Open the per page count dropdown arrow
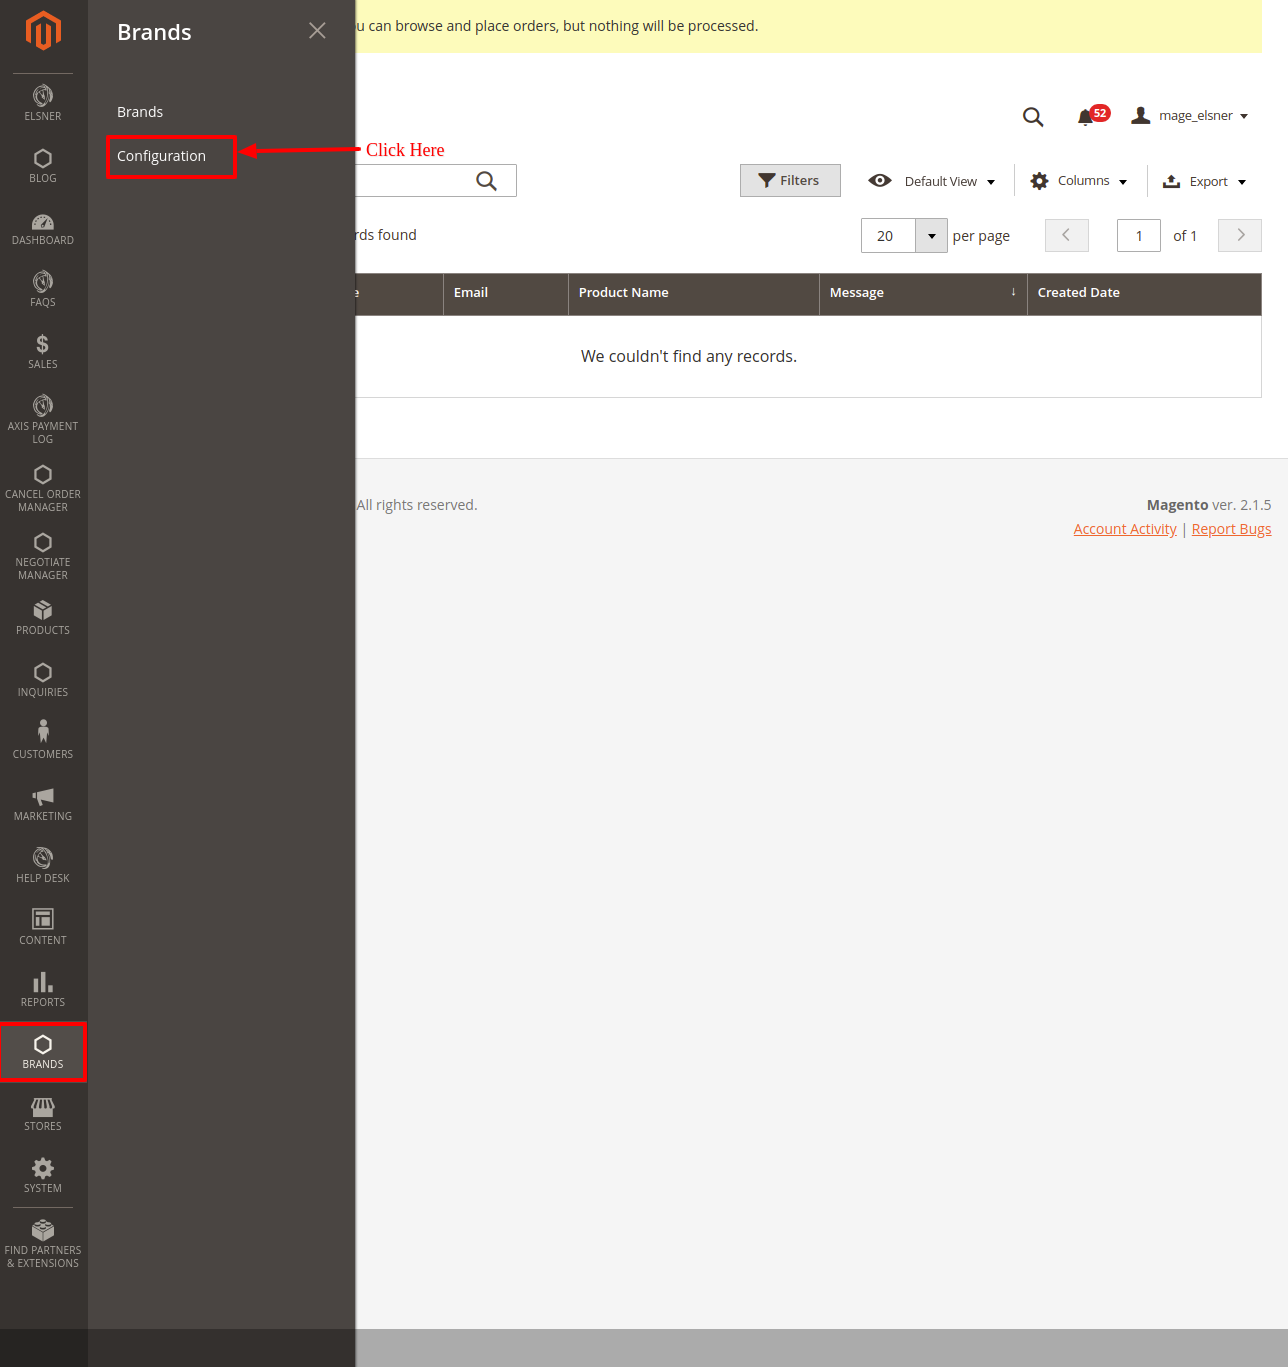 coord(931,236)
